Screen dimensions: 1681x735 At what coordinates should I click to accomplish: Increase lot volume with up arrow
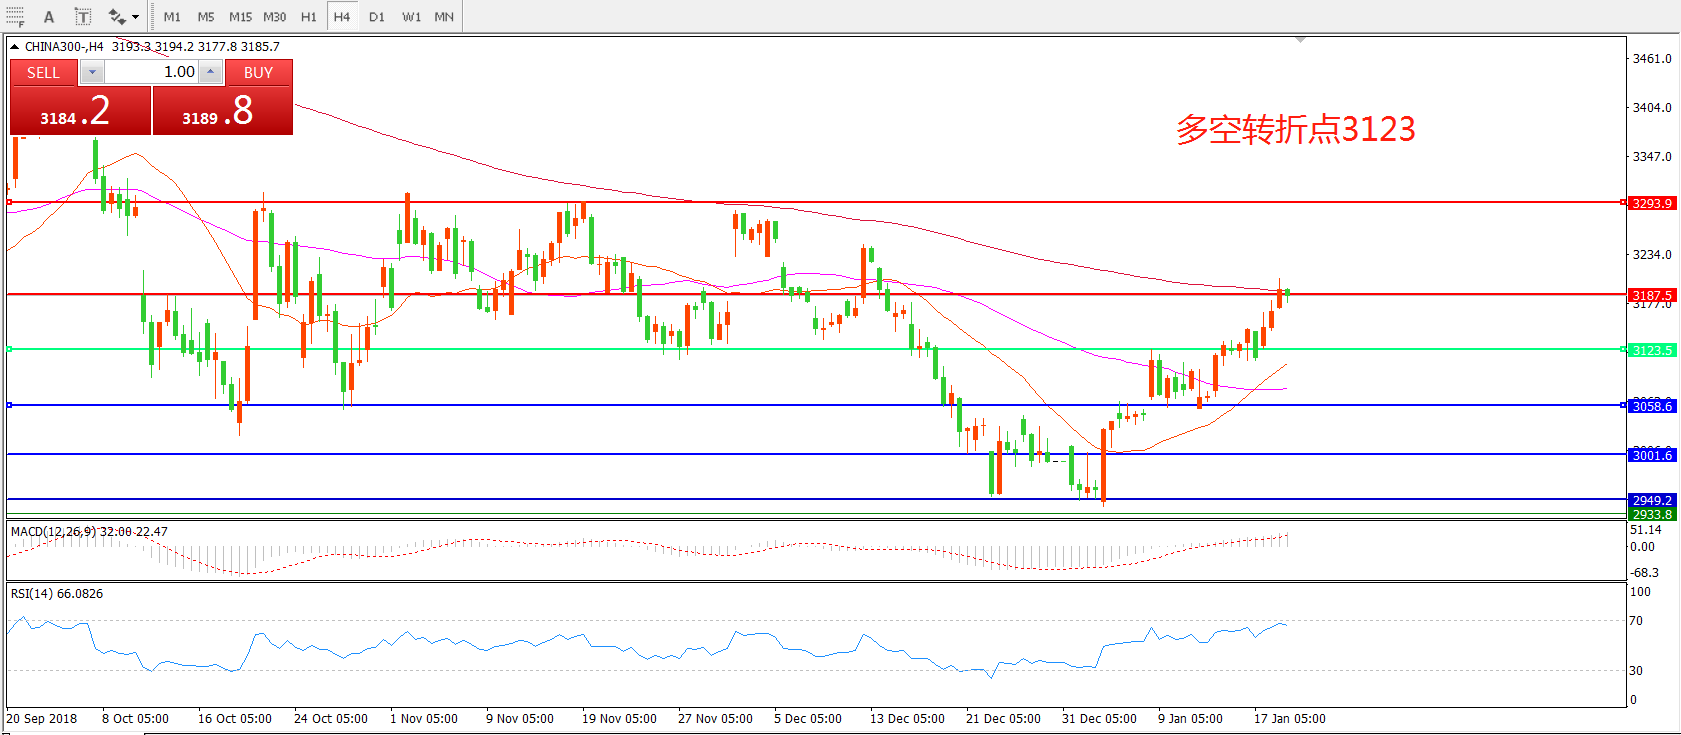210,72
